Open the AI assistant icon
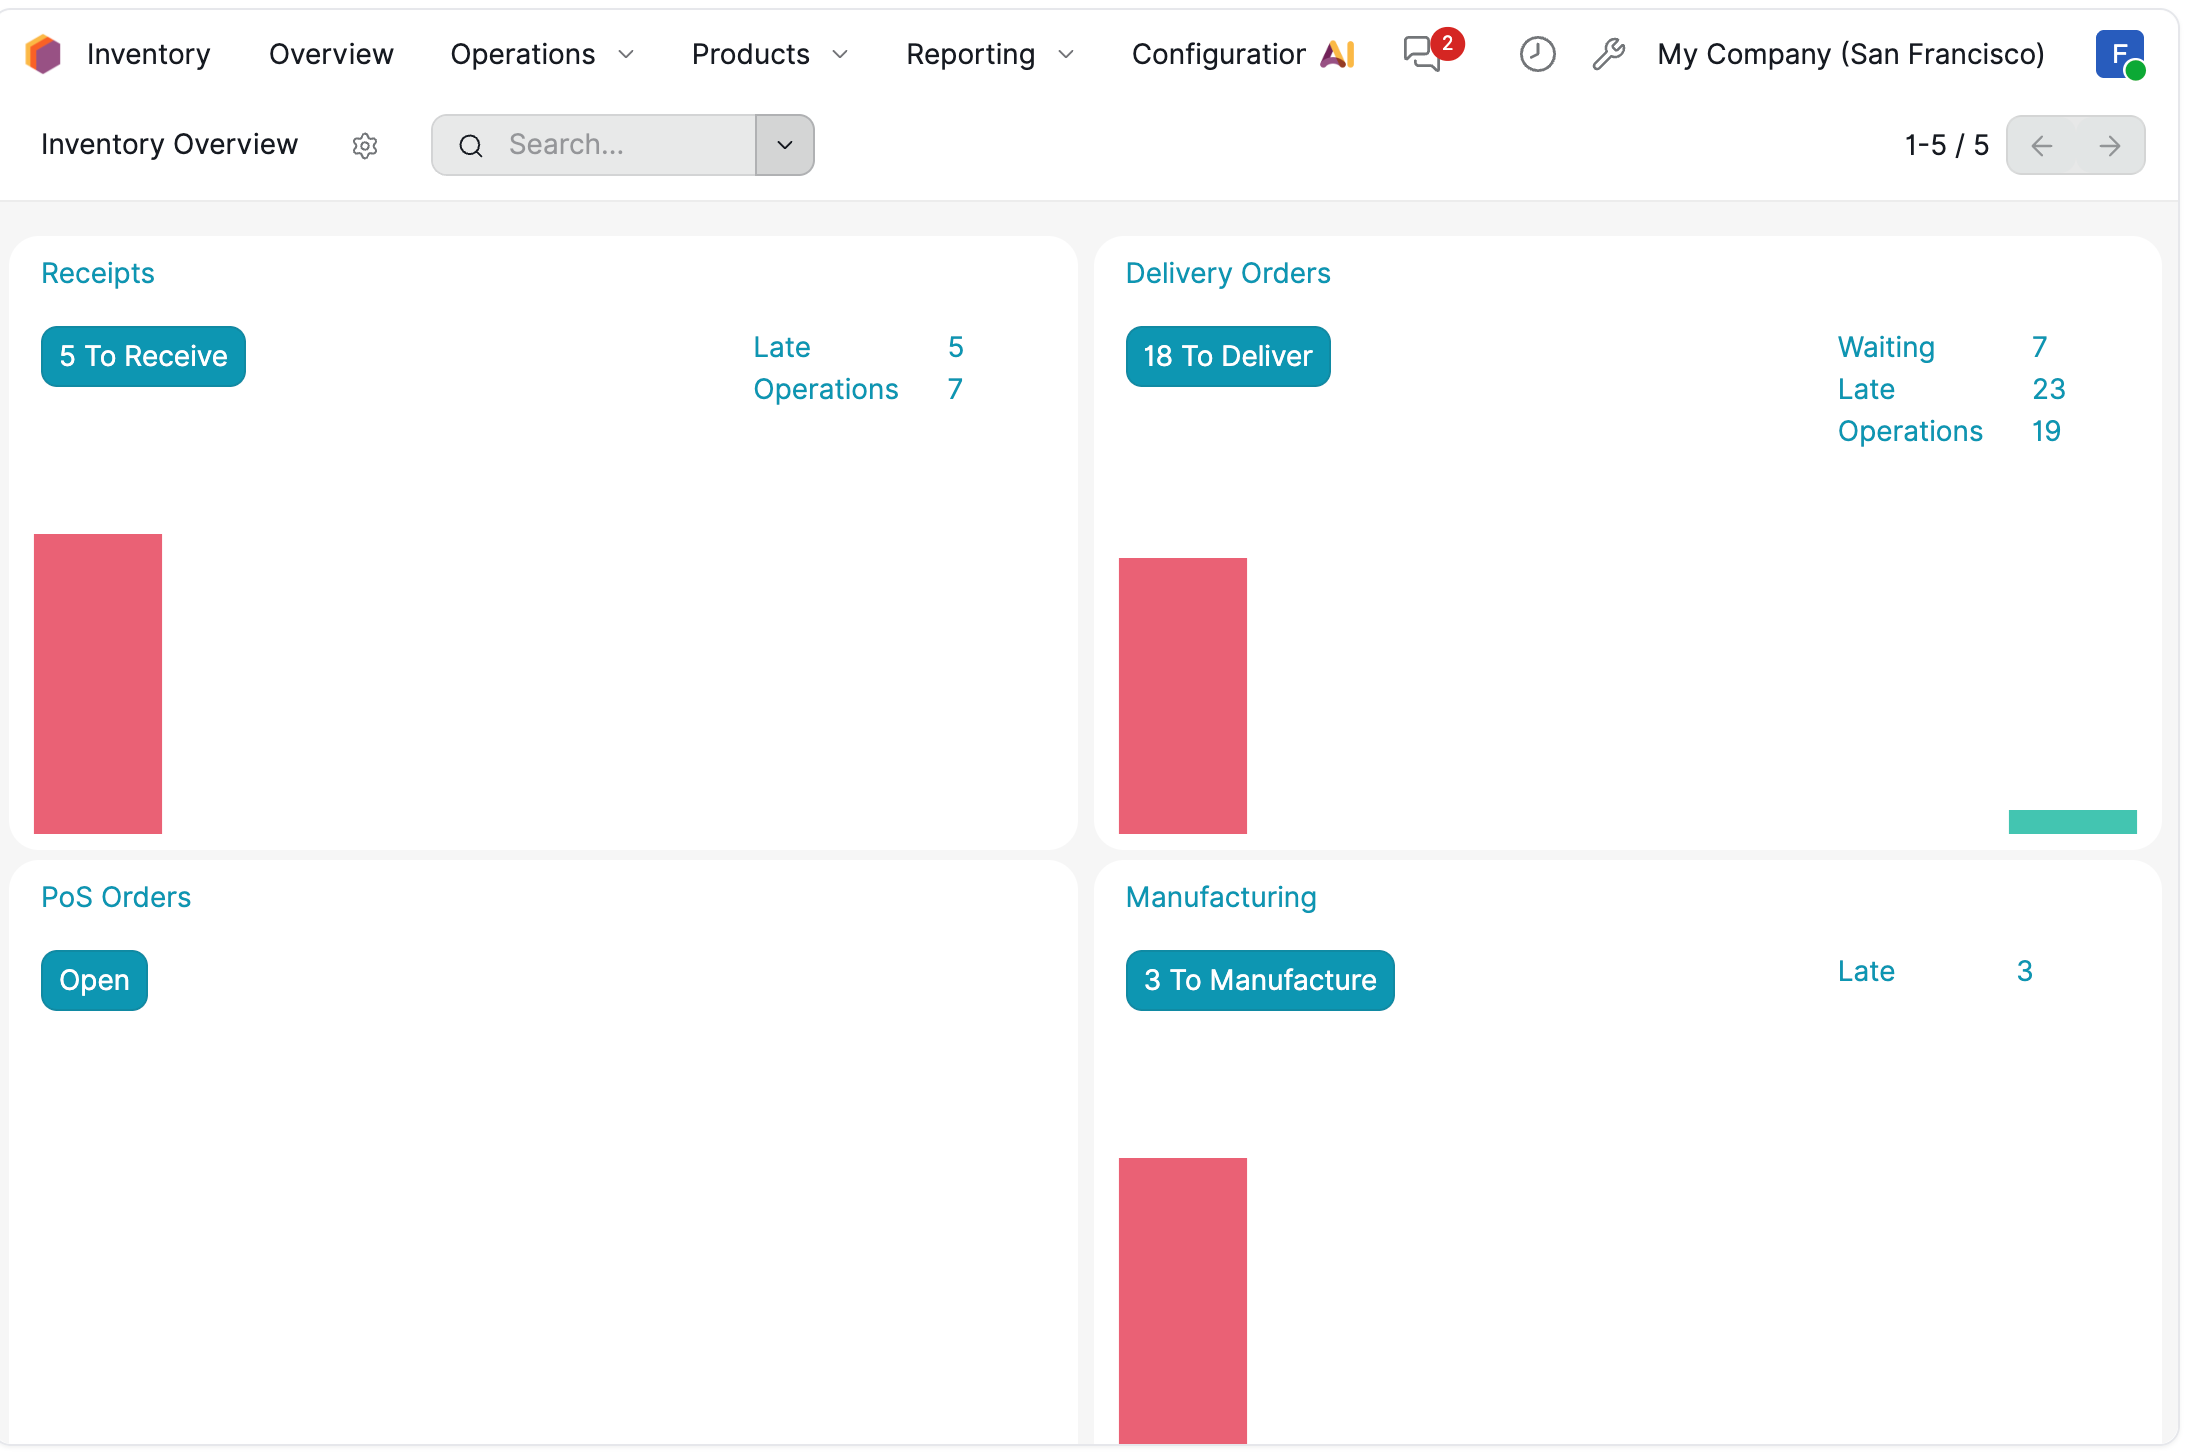 coord(1337,54)
